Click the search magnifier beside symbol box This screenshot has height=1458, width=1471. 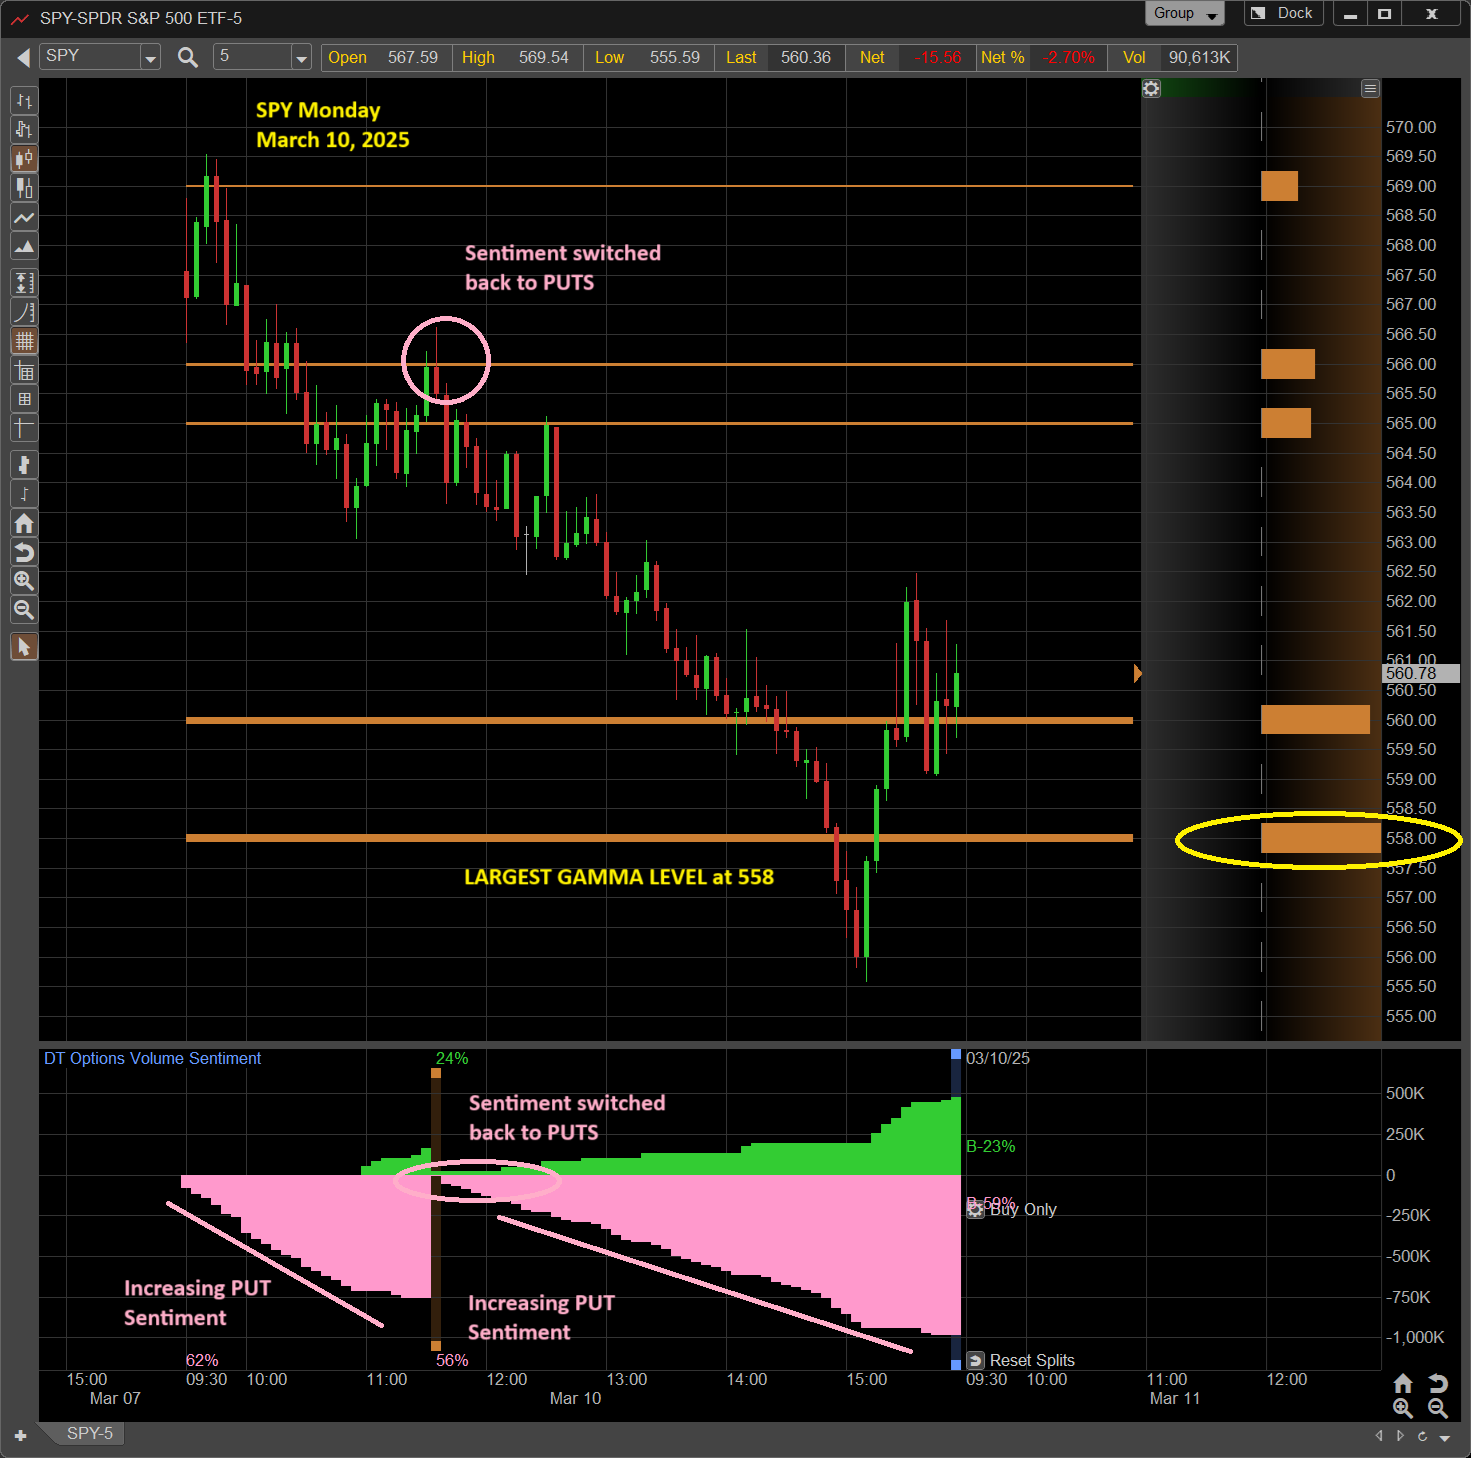187,57
